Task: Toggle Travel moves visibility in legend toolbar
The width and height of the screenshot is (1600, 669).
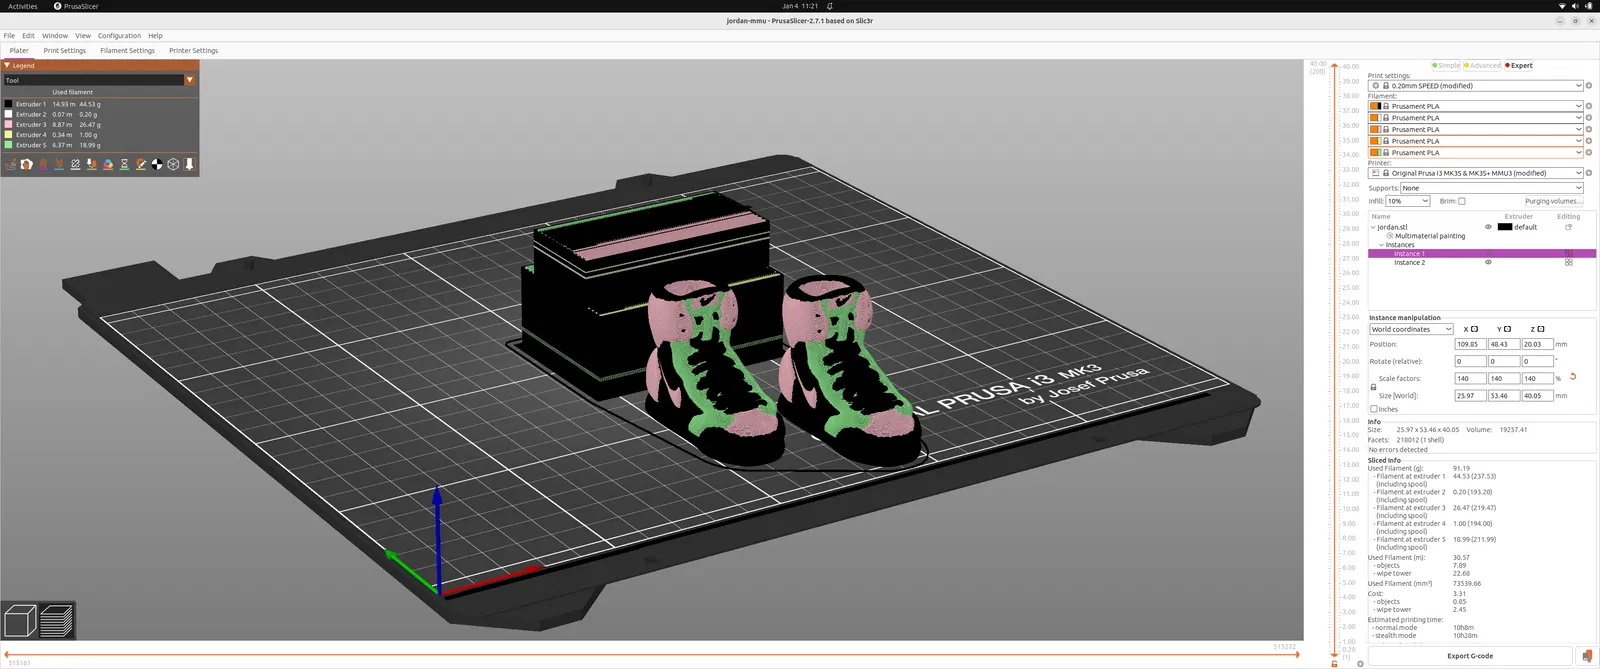Action: (x=11, y=164)
